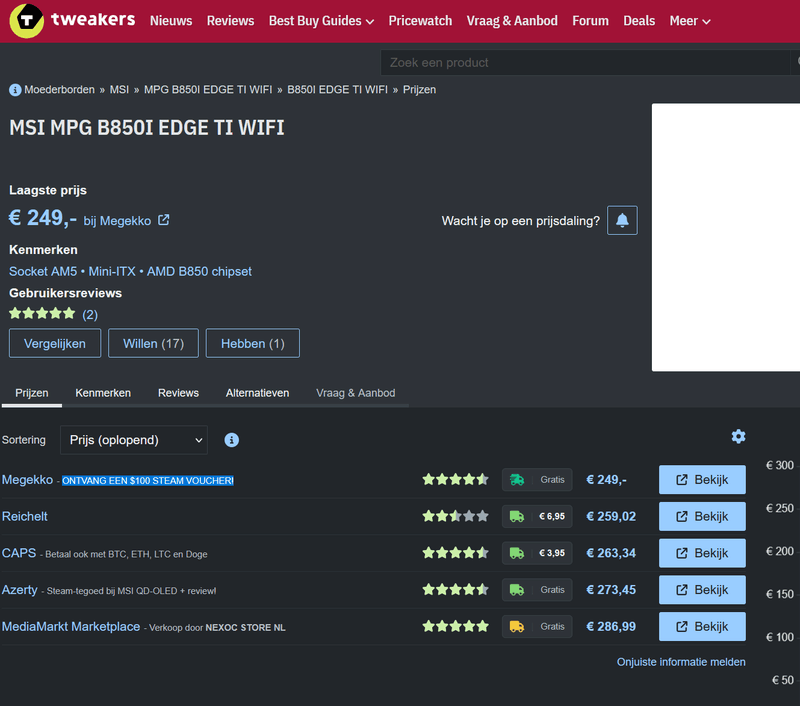
Task: Click Bekijk button for MediaMarkt Marketplace
Action: [702, 626]
